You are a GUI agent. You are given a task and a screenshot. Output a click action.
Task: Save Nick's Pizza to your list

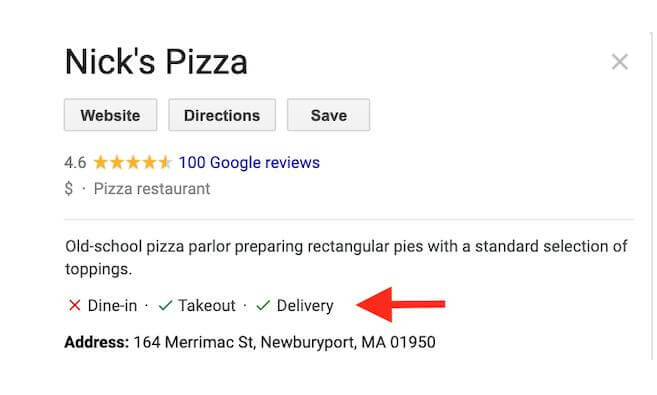tap(328, 115)
